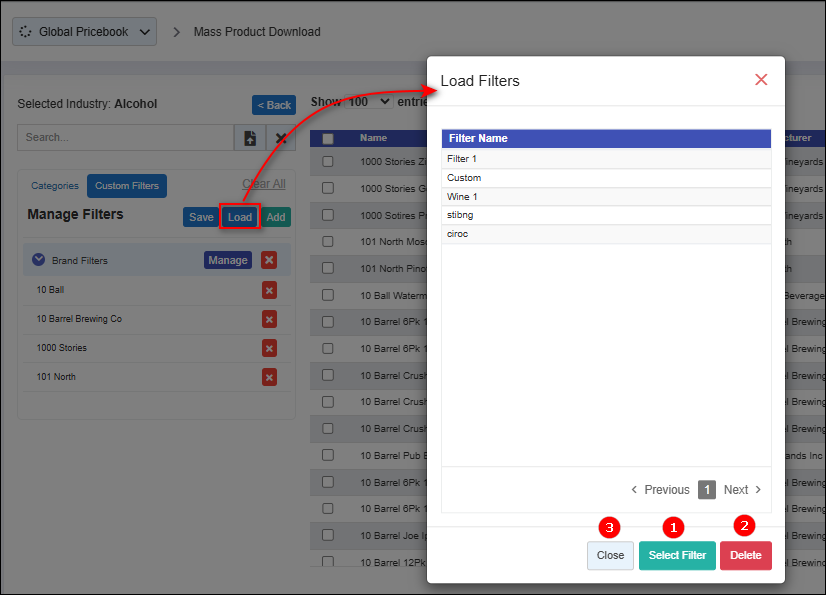
Task: Click the upload file icon beside search
Action: [249, 138]
